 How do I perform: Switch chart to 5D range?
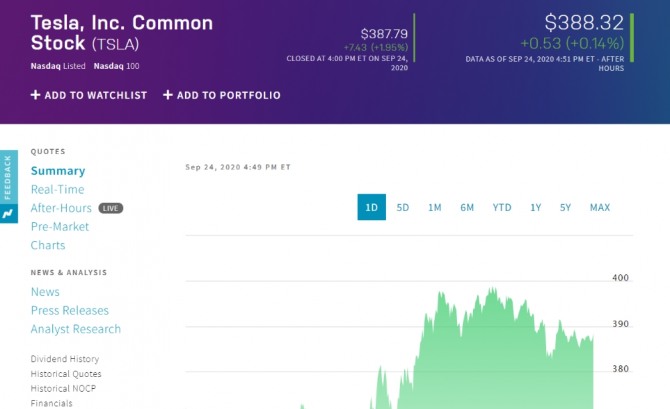coord(403,207)
